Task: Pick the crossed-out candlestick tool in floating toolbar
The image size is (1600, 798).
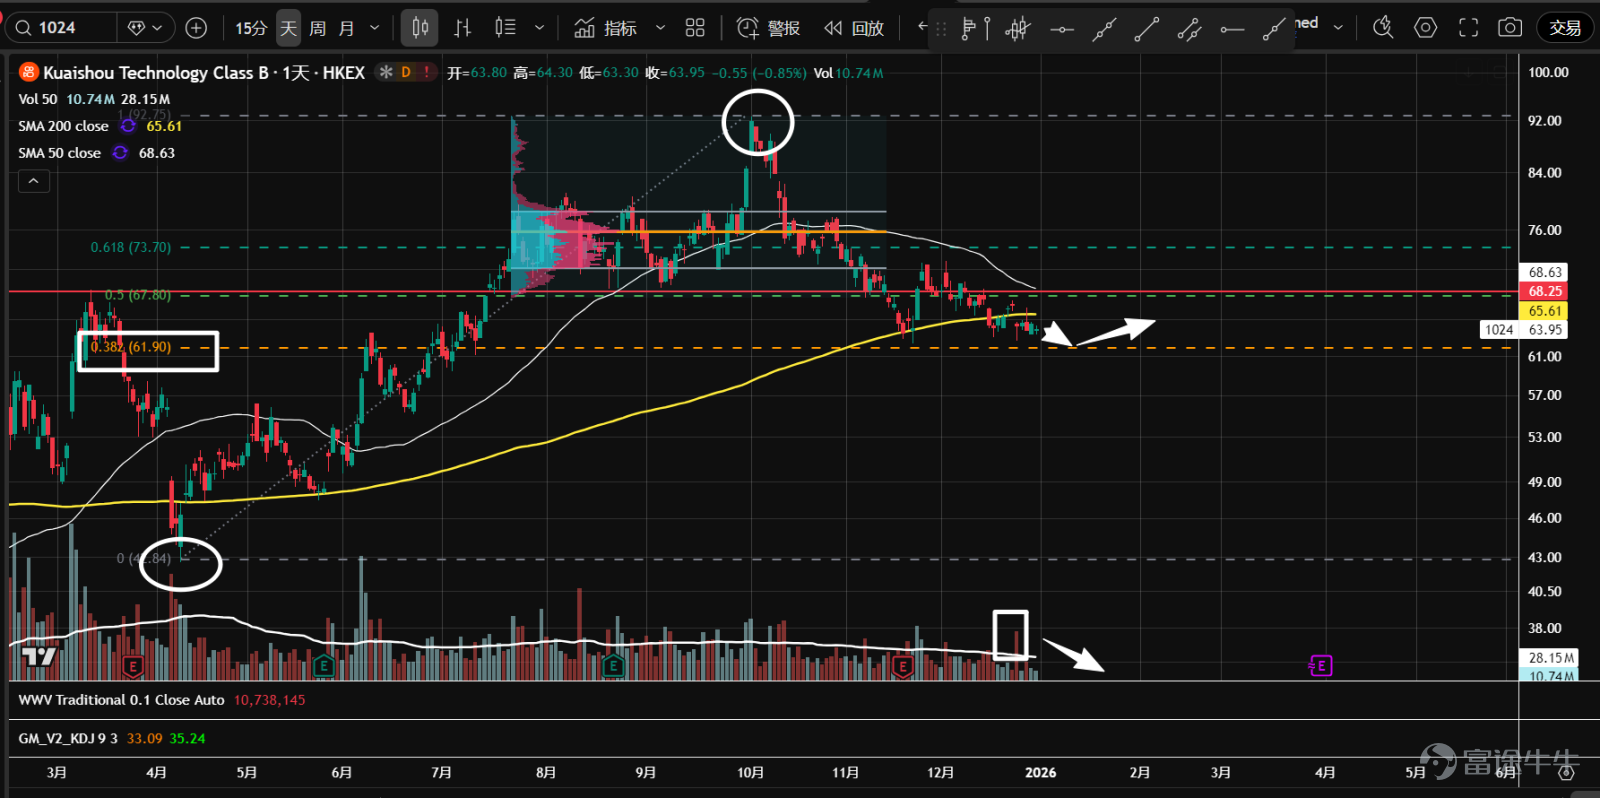Action: click(x=1017, y=30)
